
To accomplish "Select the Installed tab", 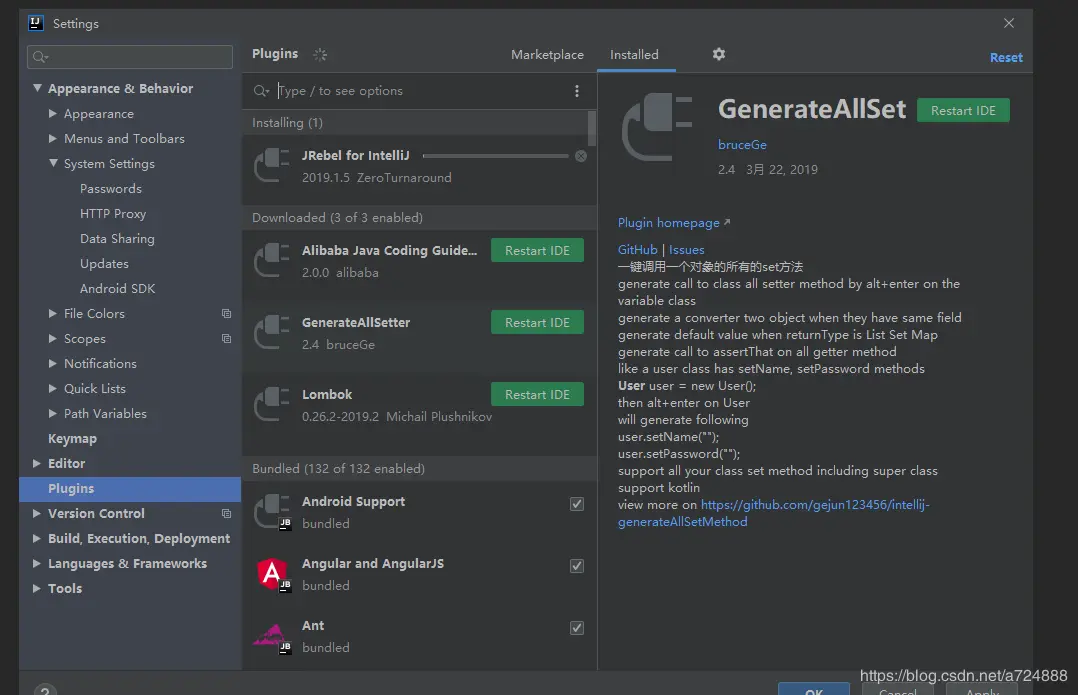I will 635,54.
